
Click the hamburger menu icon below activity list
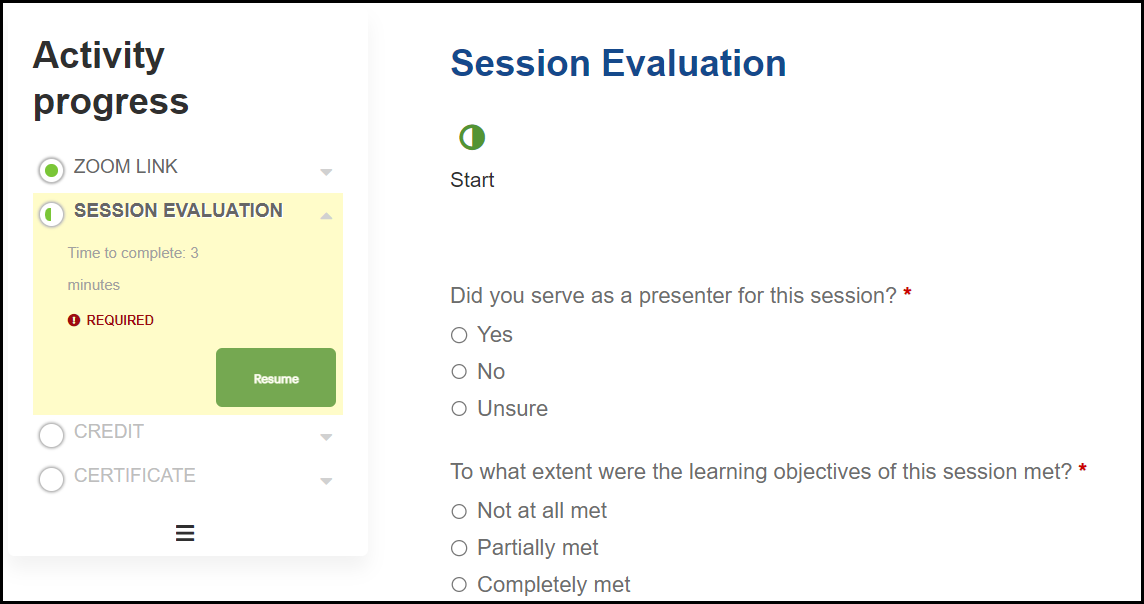coord(185,533)
